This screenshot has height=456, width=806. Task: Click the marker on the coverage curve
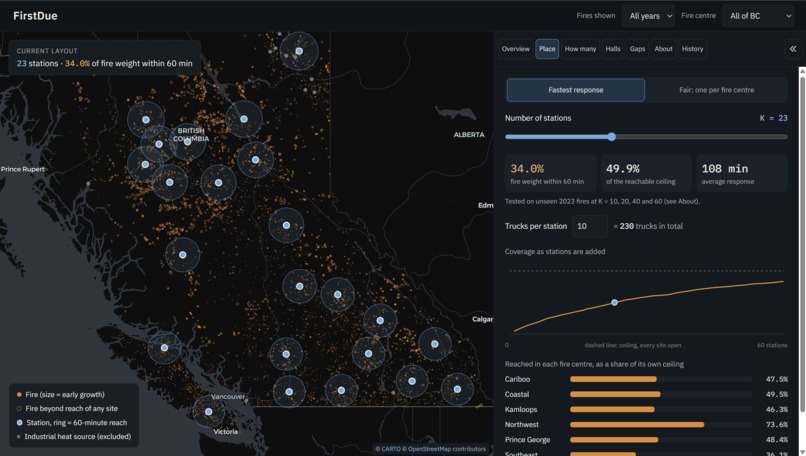614,302
